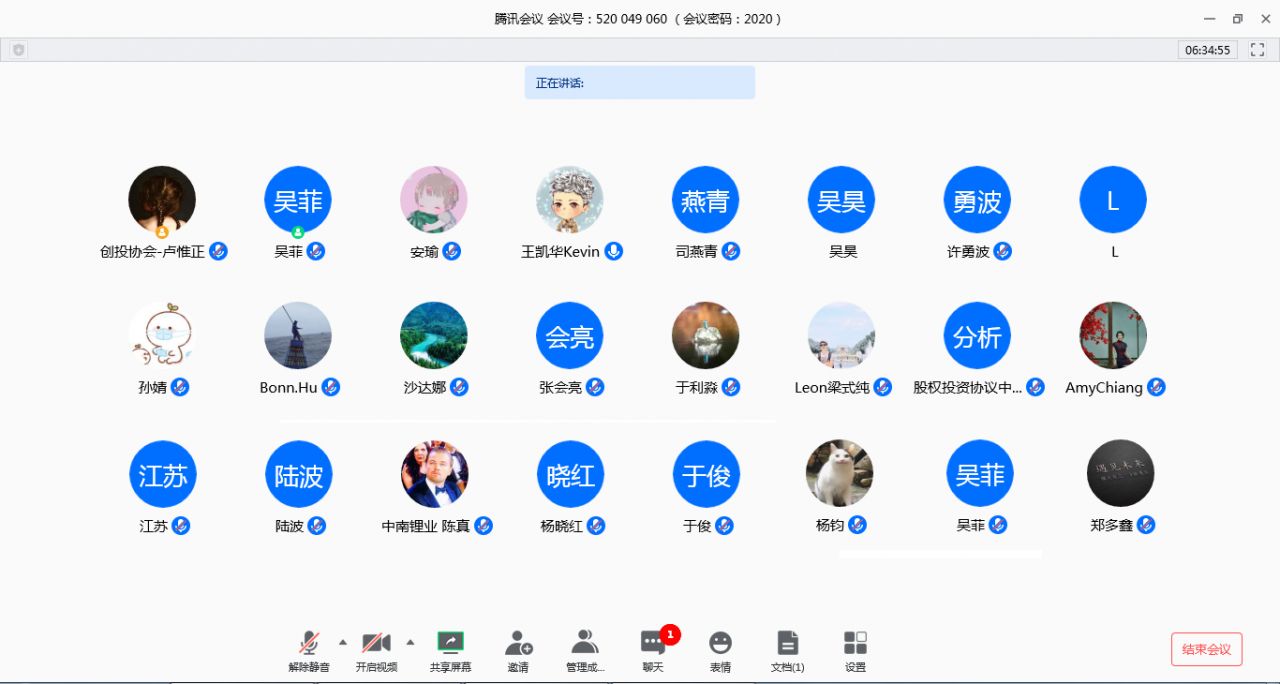Click the security shield icon at top-left
The height and width of the screenshot is (684, 1280).
[18, 50]
